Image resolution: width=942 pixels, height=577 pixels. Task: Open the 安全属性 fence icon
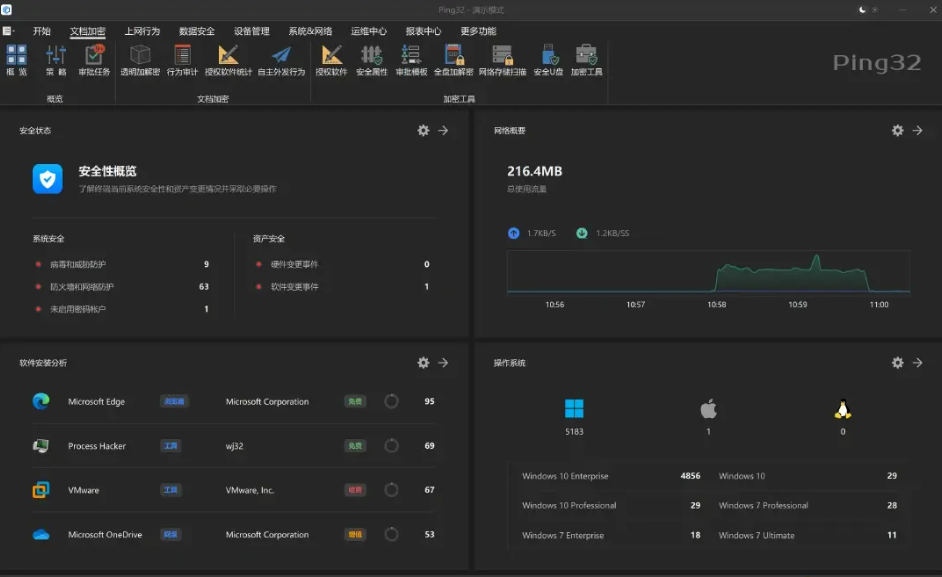pyautogui.click(x=371, y=55)
